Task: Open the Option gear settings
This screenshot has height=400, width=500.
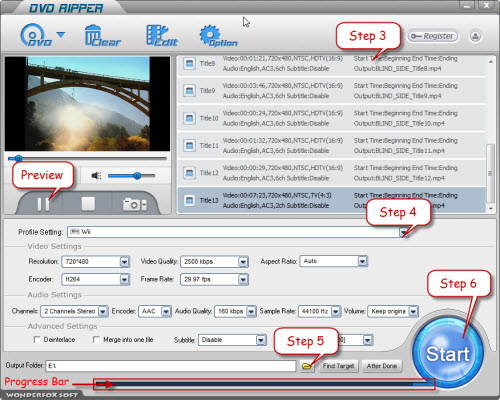Action: click(218, 35)
